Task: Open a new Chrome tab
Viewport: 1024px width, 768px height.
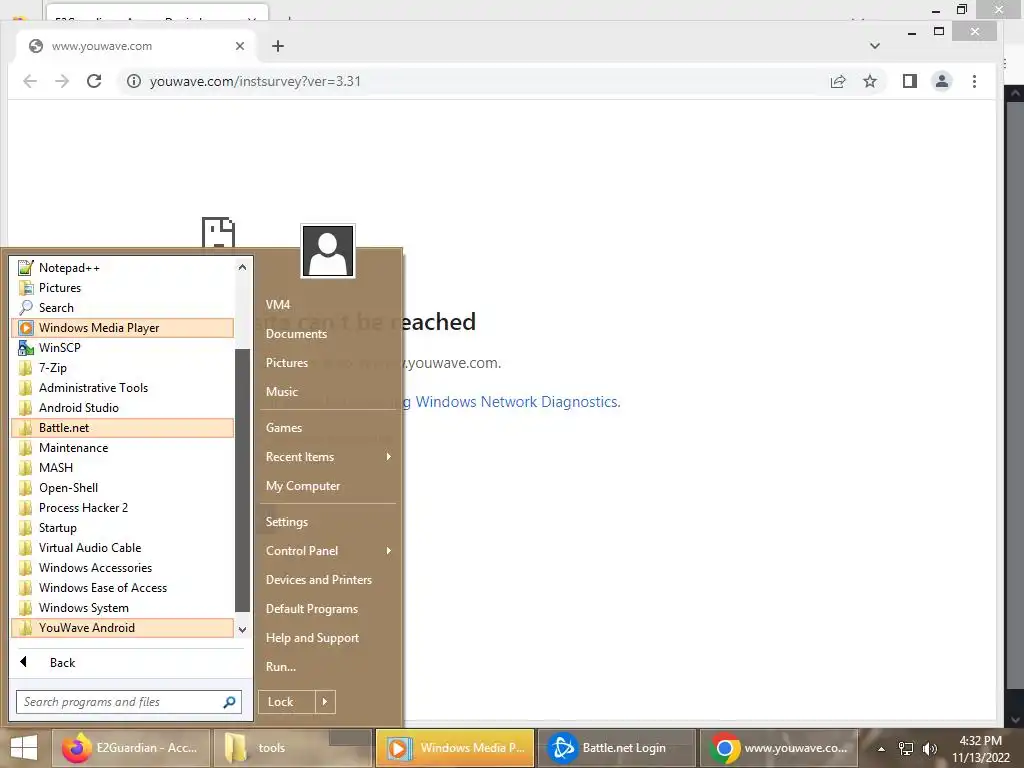Action: pyautogui.click(x=278, y=46)
